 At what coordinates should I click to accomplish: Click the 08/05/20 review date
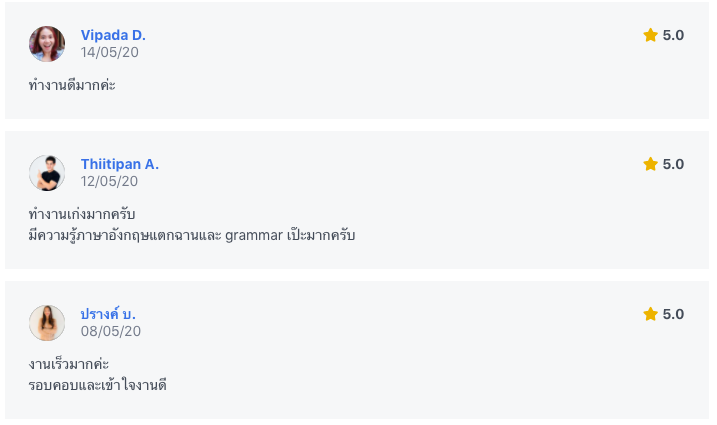click(111, 331)
